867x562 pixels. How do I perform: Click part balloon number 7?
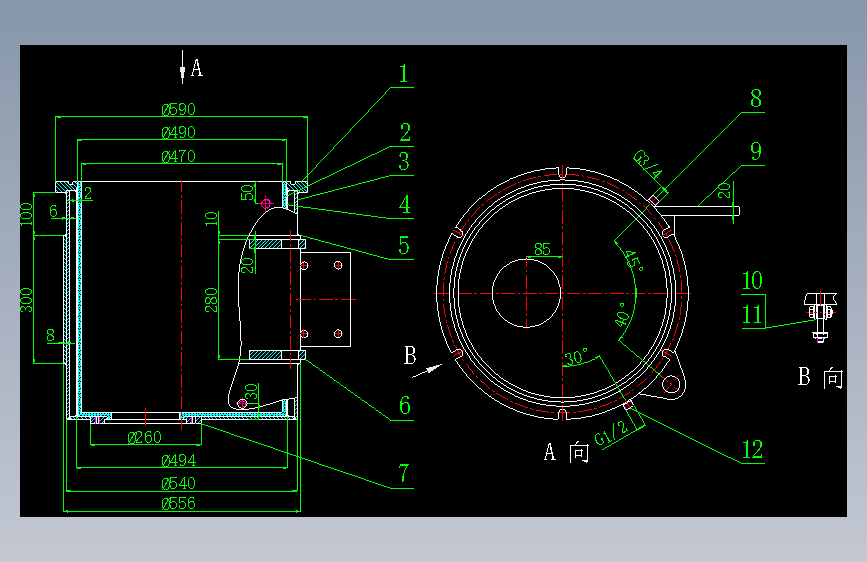[x=404, y=474]
